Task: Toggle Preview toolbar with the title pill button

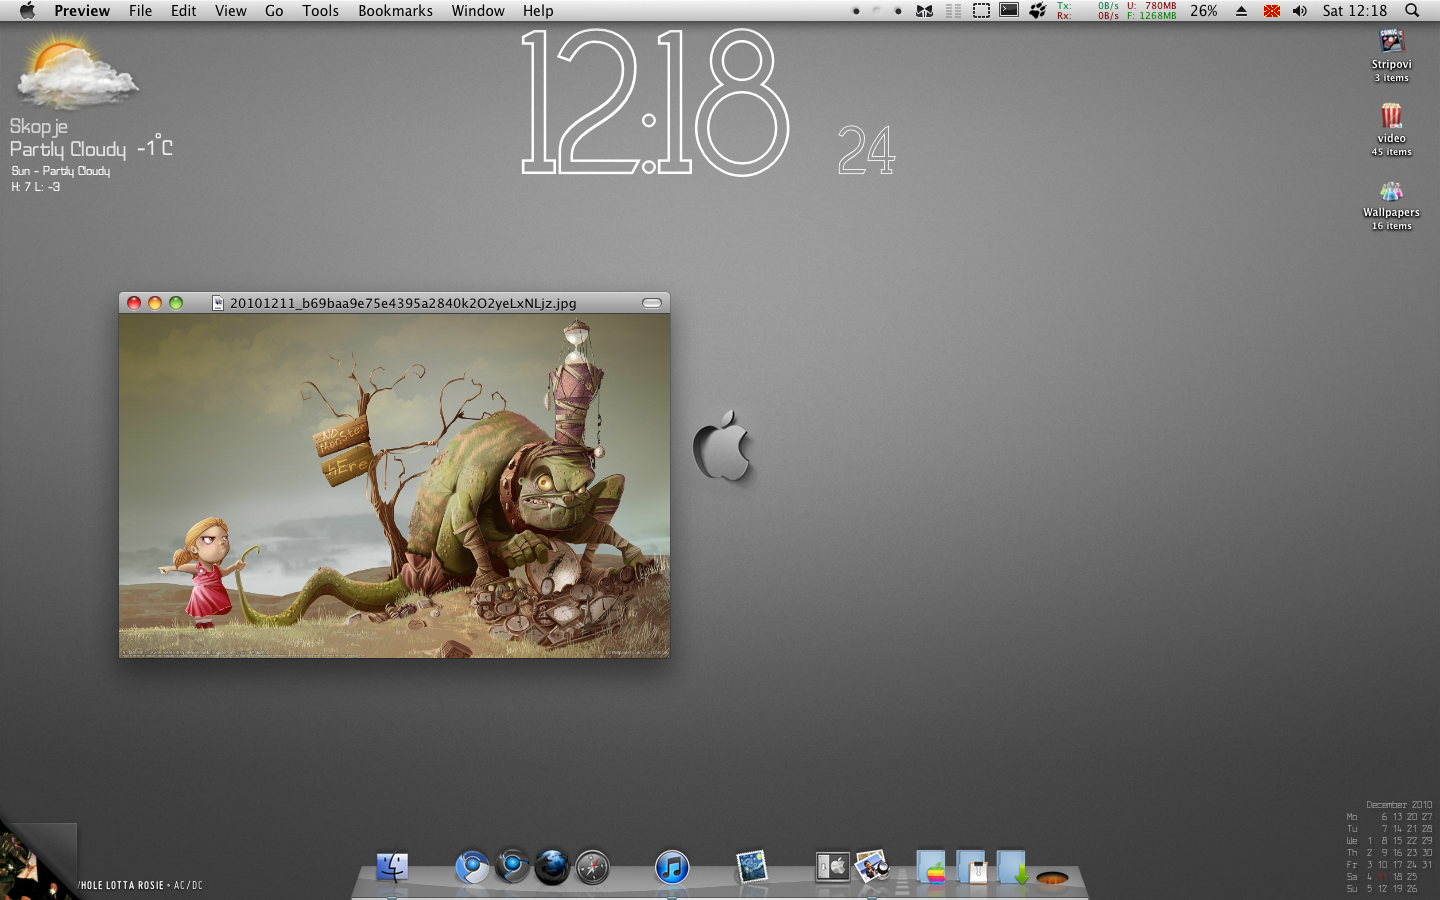Action: [x=652, y=303]
